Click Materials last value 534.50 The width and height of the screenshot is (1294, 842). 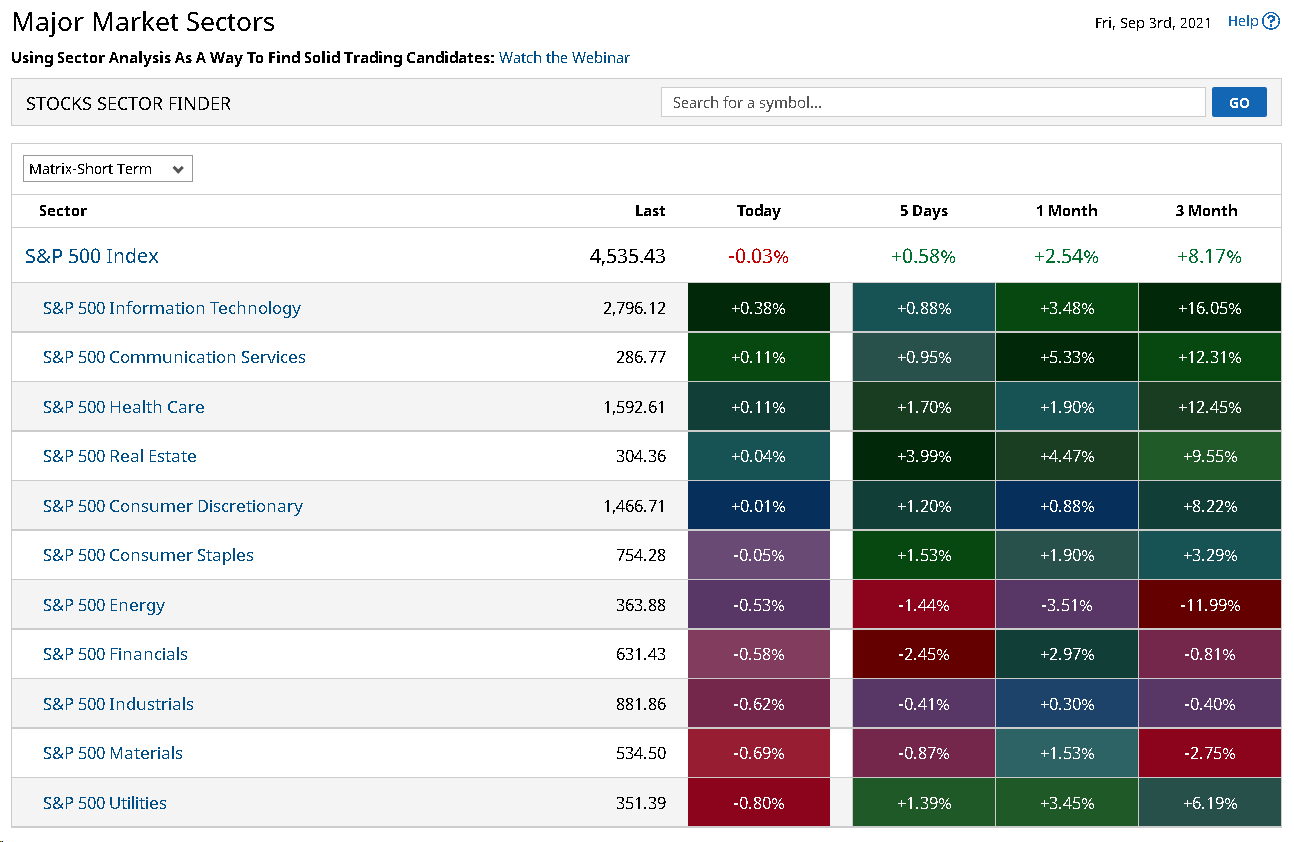click(x=641, y=753)
